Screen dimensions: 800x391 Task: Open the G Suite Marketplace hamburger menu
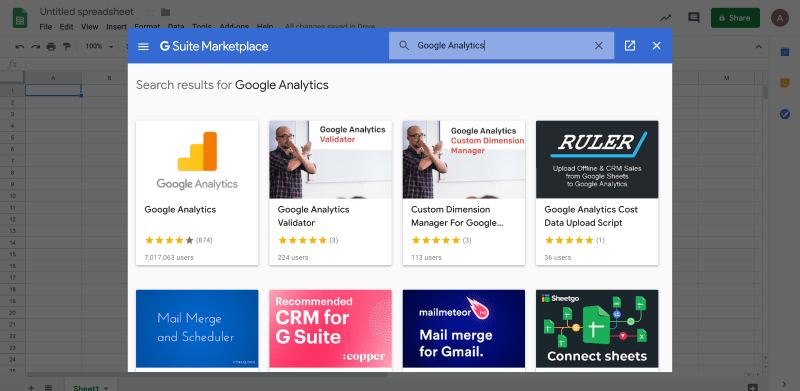pyautogui.click(x=143, y=46)
